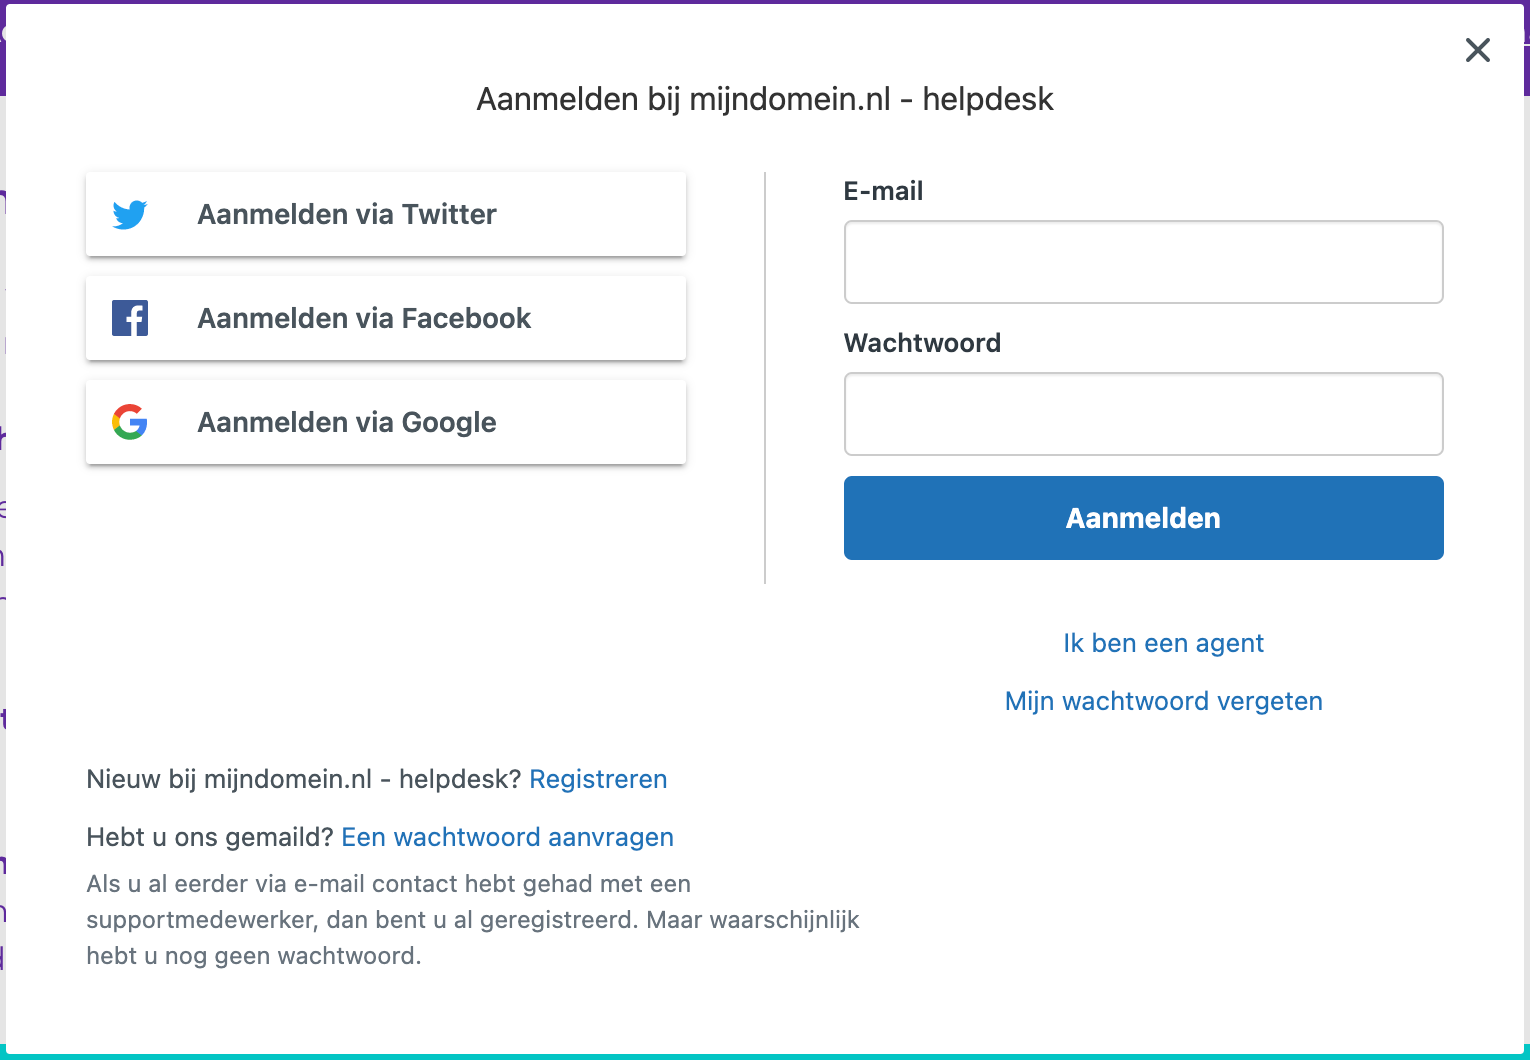Sign in using Aanmelden via Google

pos(386,422)
